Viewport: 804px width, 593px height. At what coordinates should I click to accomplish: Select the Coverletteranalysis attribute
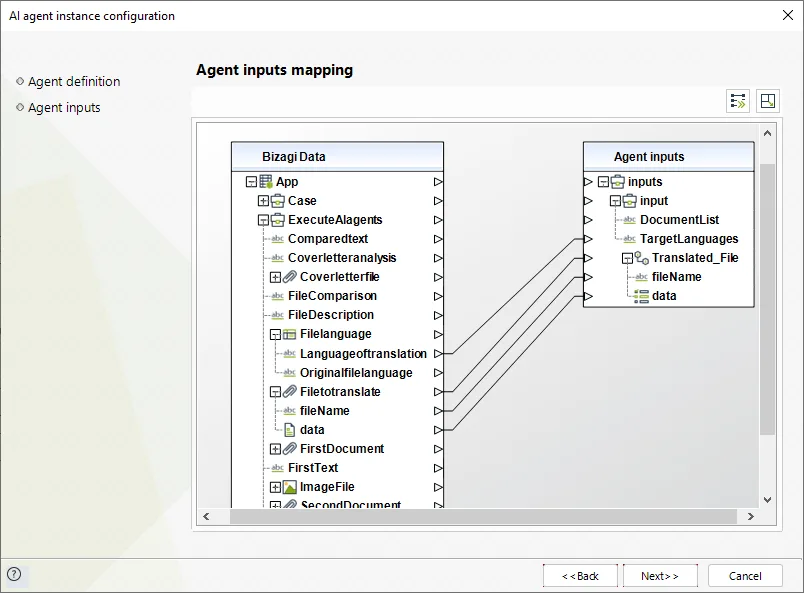click(342, 258)
